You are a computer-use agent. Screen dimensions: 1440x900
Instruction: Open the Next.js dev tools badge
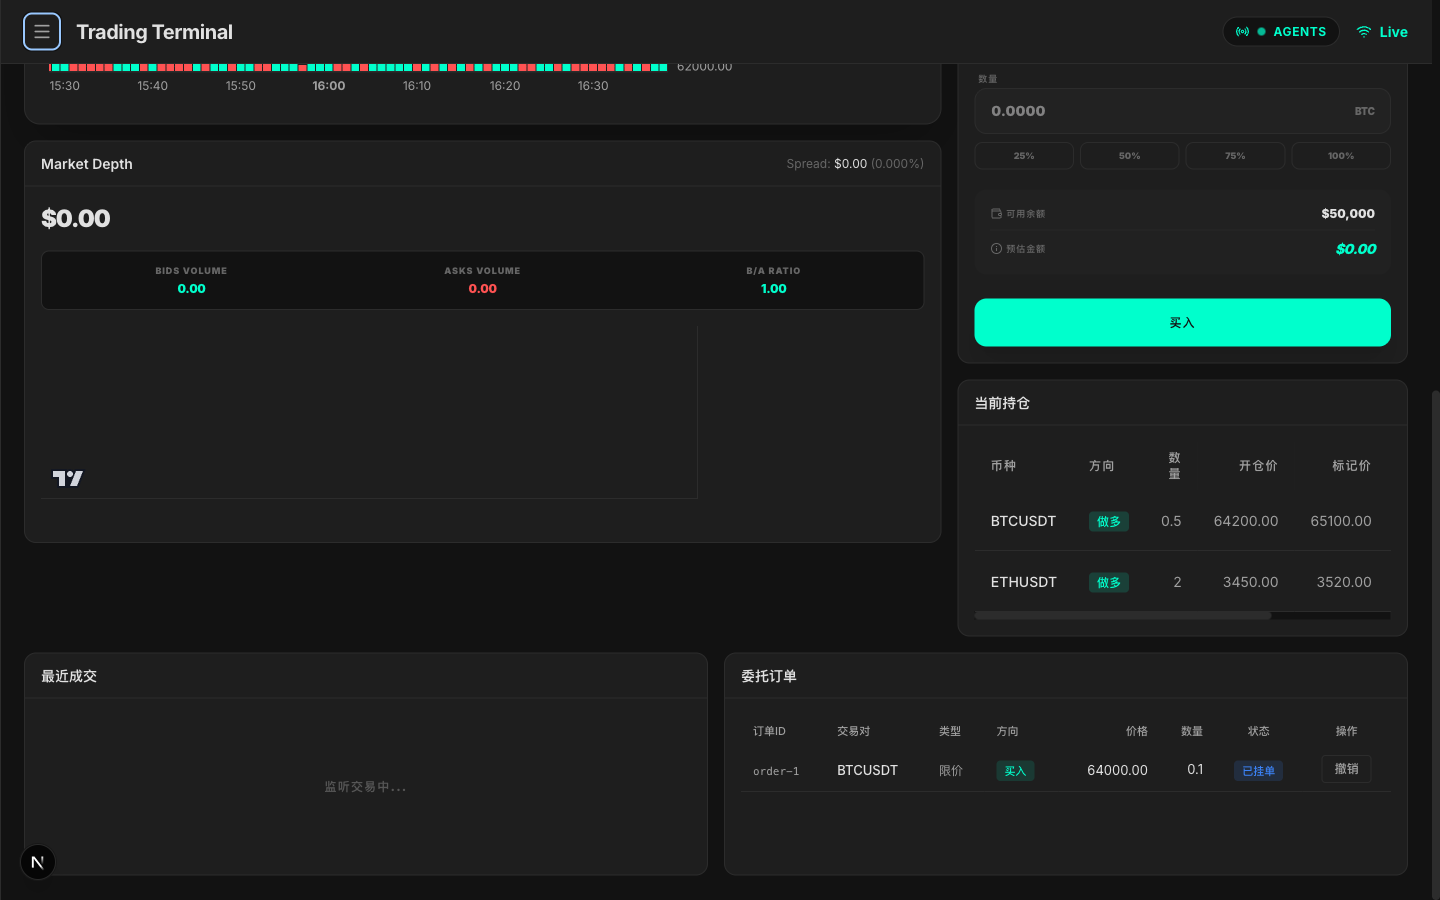38,862
